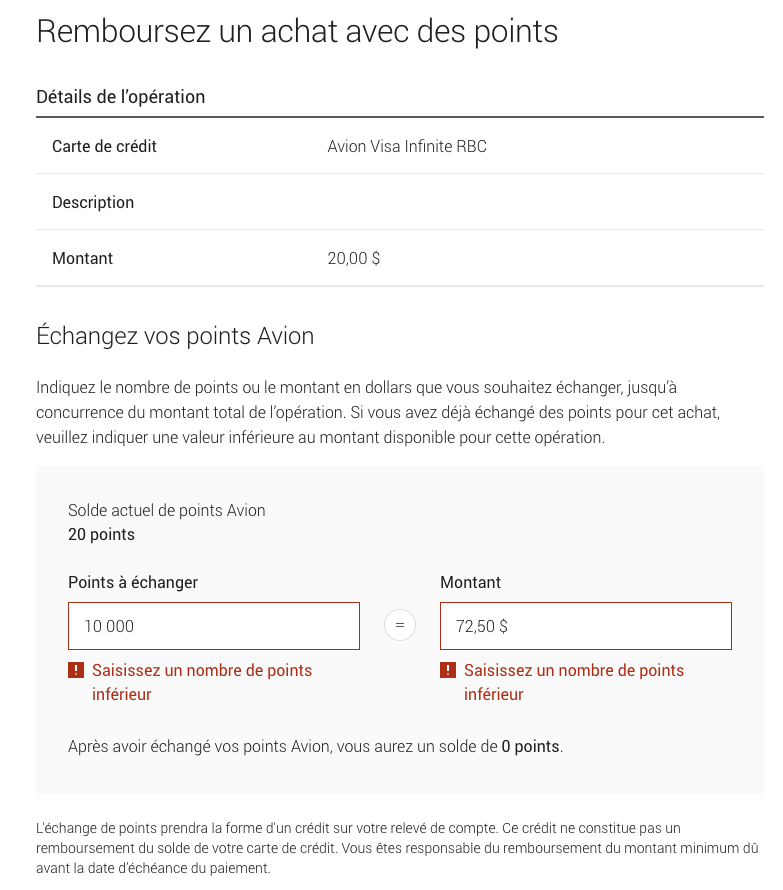The image size is (783, 890).
Task: Click 'Solde actuel de points Avion' label
Action: 166,510
